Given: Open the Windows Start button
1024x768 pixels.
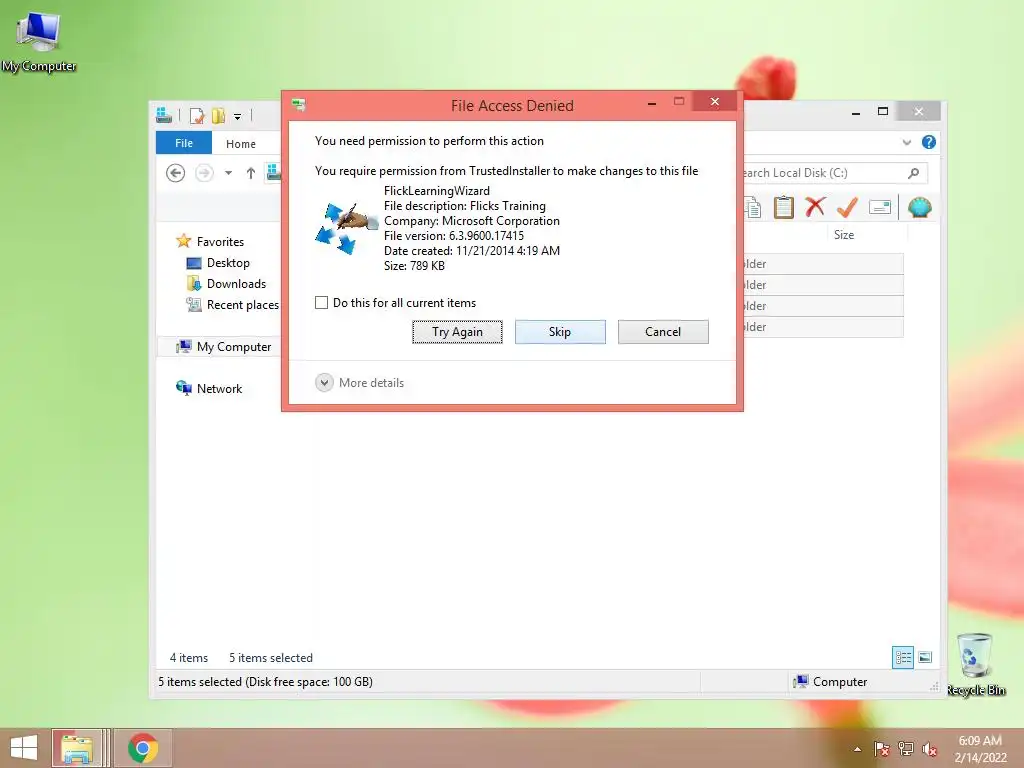Looking at the screenshot, I should tap(24, 748).
